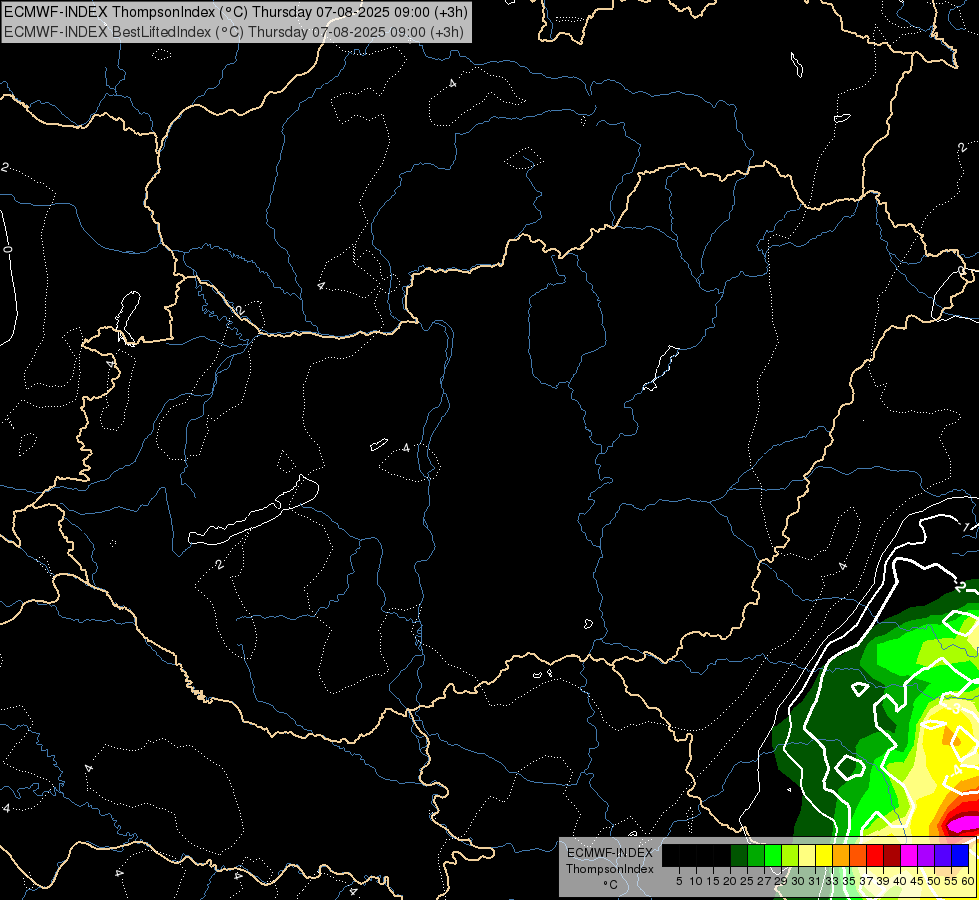Viewport: 979px width, 900px height.
Task: Select the purple 45–50 legend swatch
Action: coord(926,856)
